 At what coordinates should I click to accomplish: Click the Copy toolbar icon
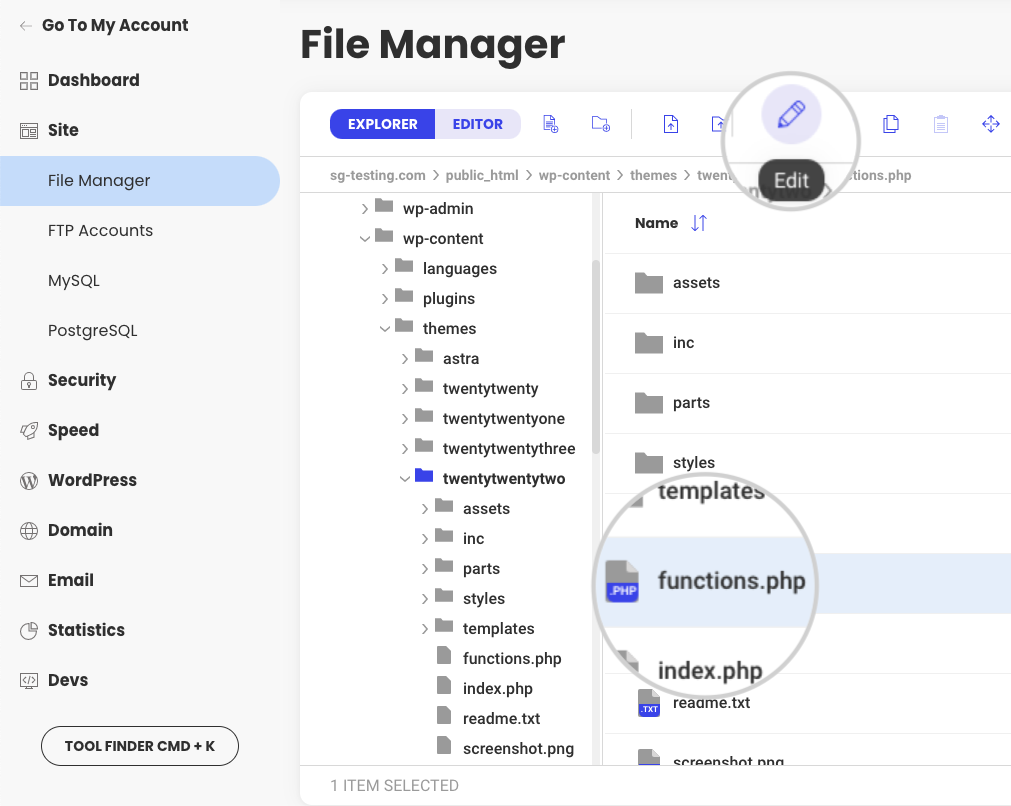pyautogui.click(x=890, y=124)
